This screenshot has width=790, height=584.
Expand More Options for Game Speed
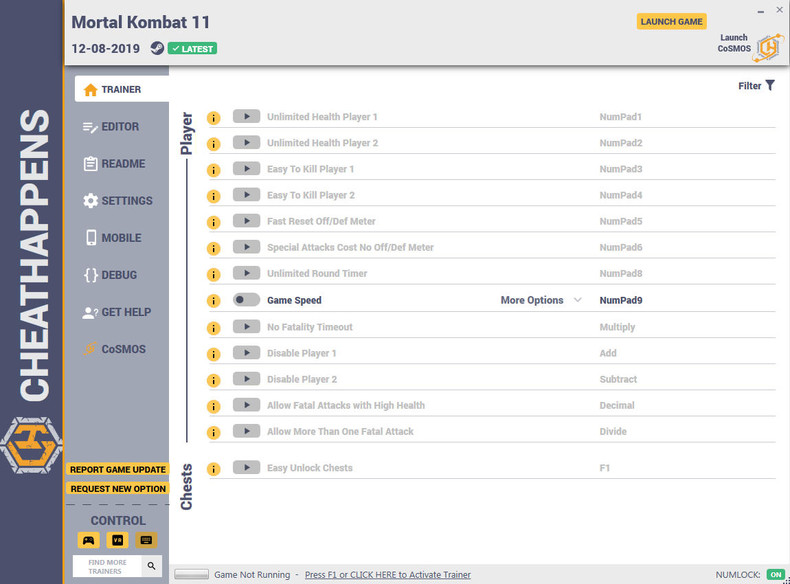point(541,300)
